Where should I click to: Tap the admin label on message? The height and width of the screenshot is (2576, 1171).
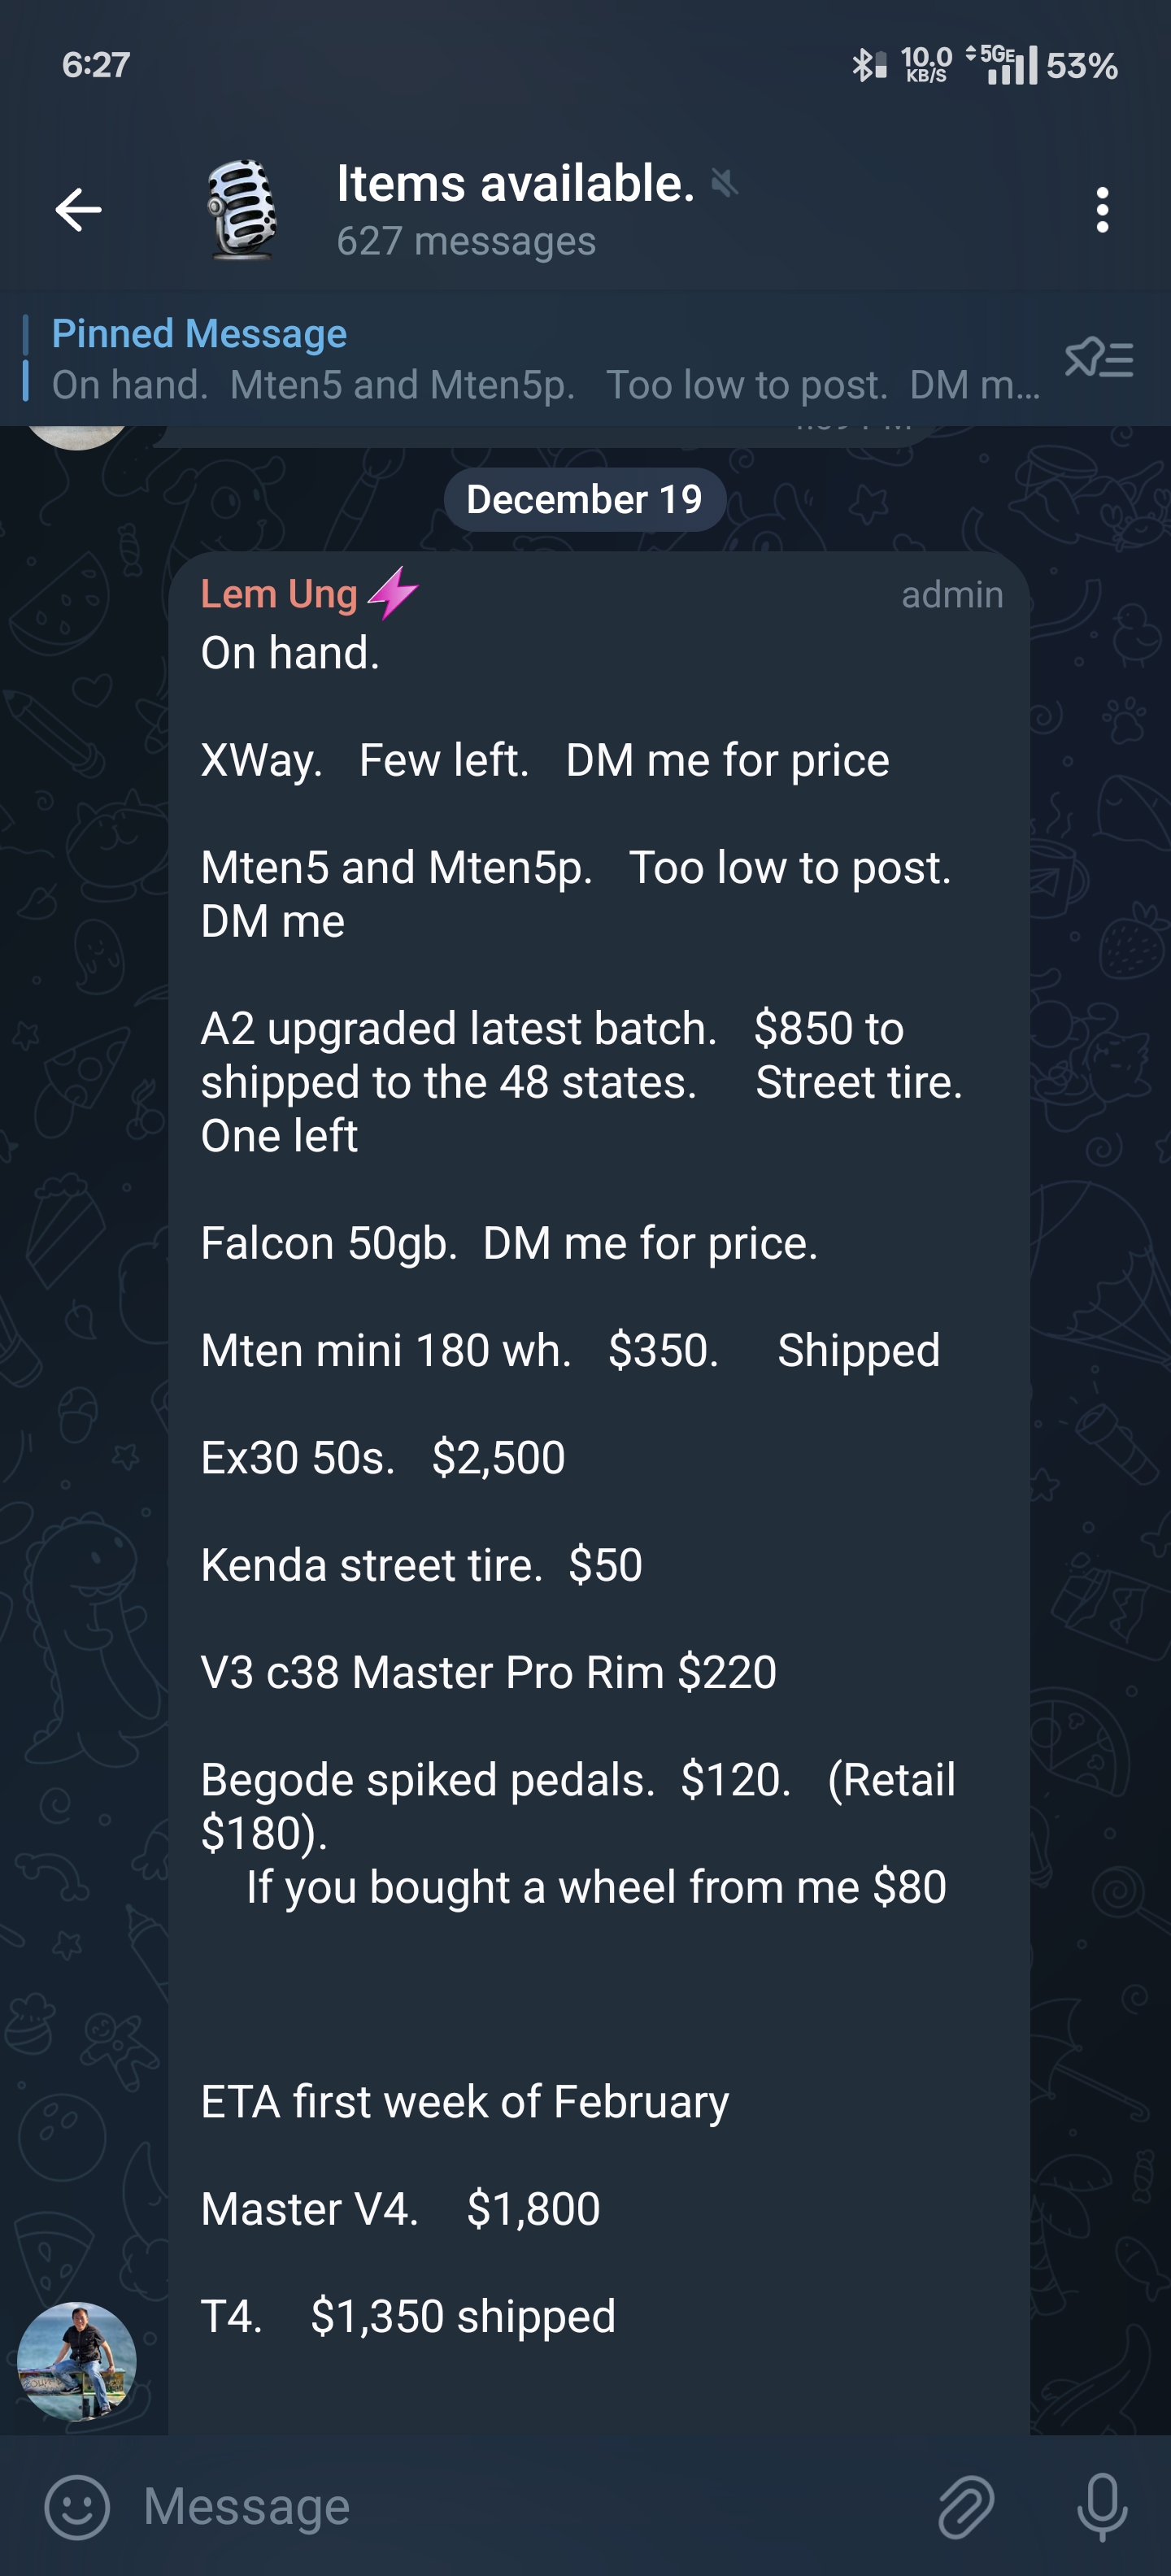tap(952, 595)
